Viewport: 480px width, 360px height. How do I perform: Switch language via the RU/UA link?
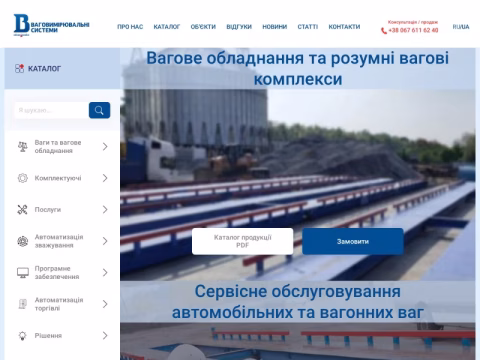tap(461, 27)
